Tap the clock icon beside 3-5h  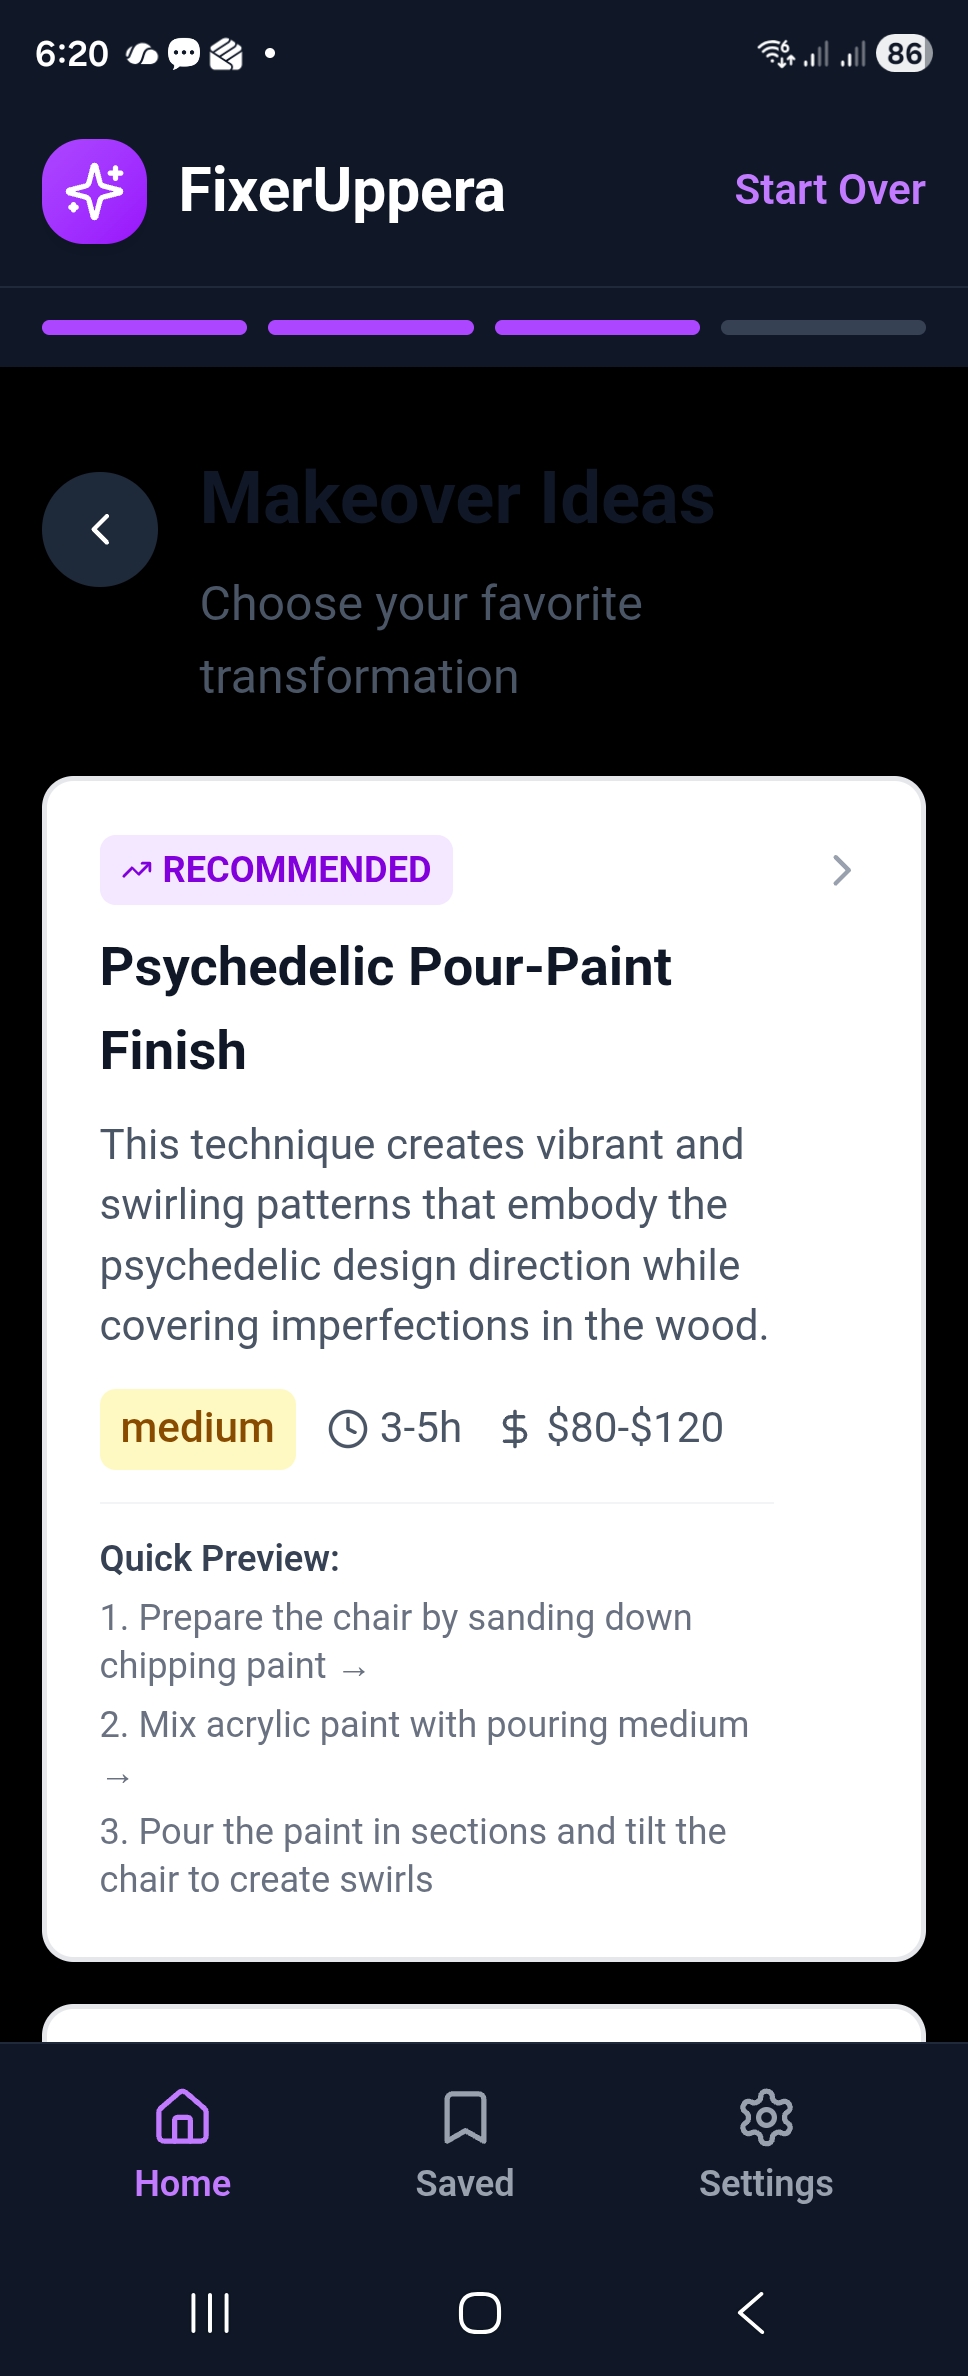[x=348, y=1429]
